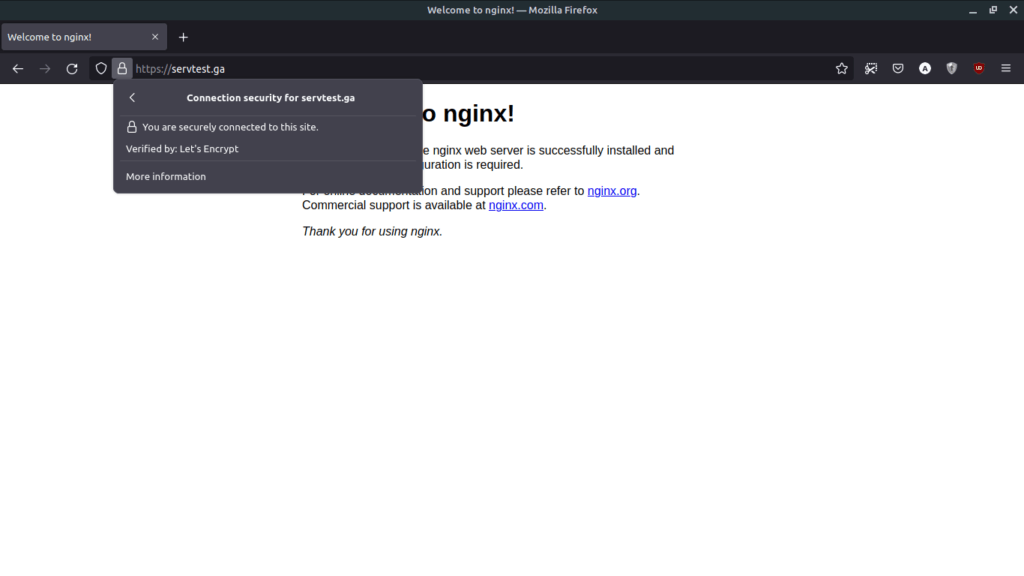Screen dimensions: 1024x576
Task: Click More information in the security panel
Action: [x=166, y=176]
